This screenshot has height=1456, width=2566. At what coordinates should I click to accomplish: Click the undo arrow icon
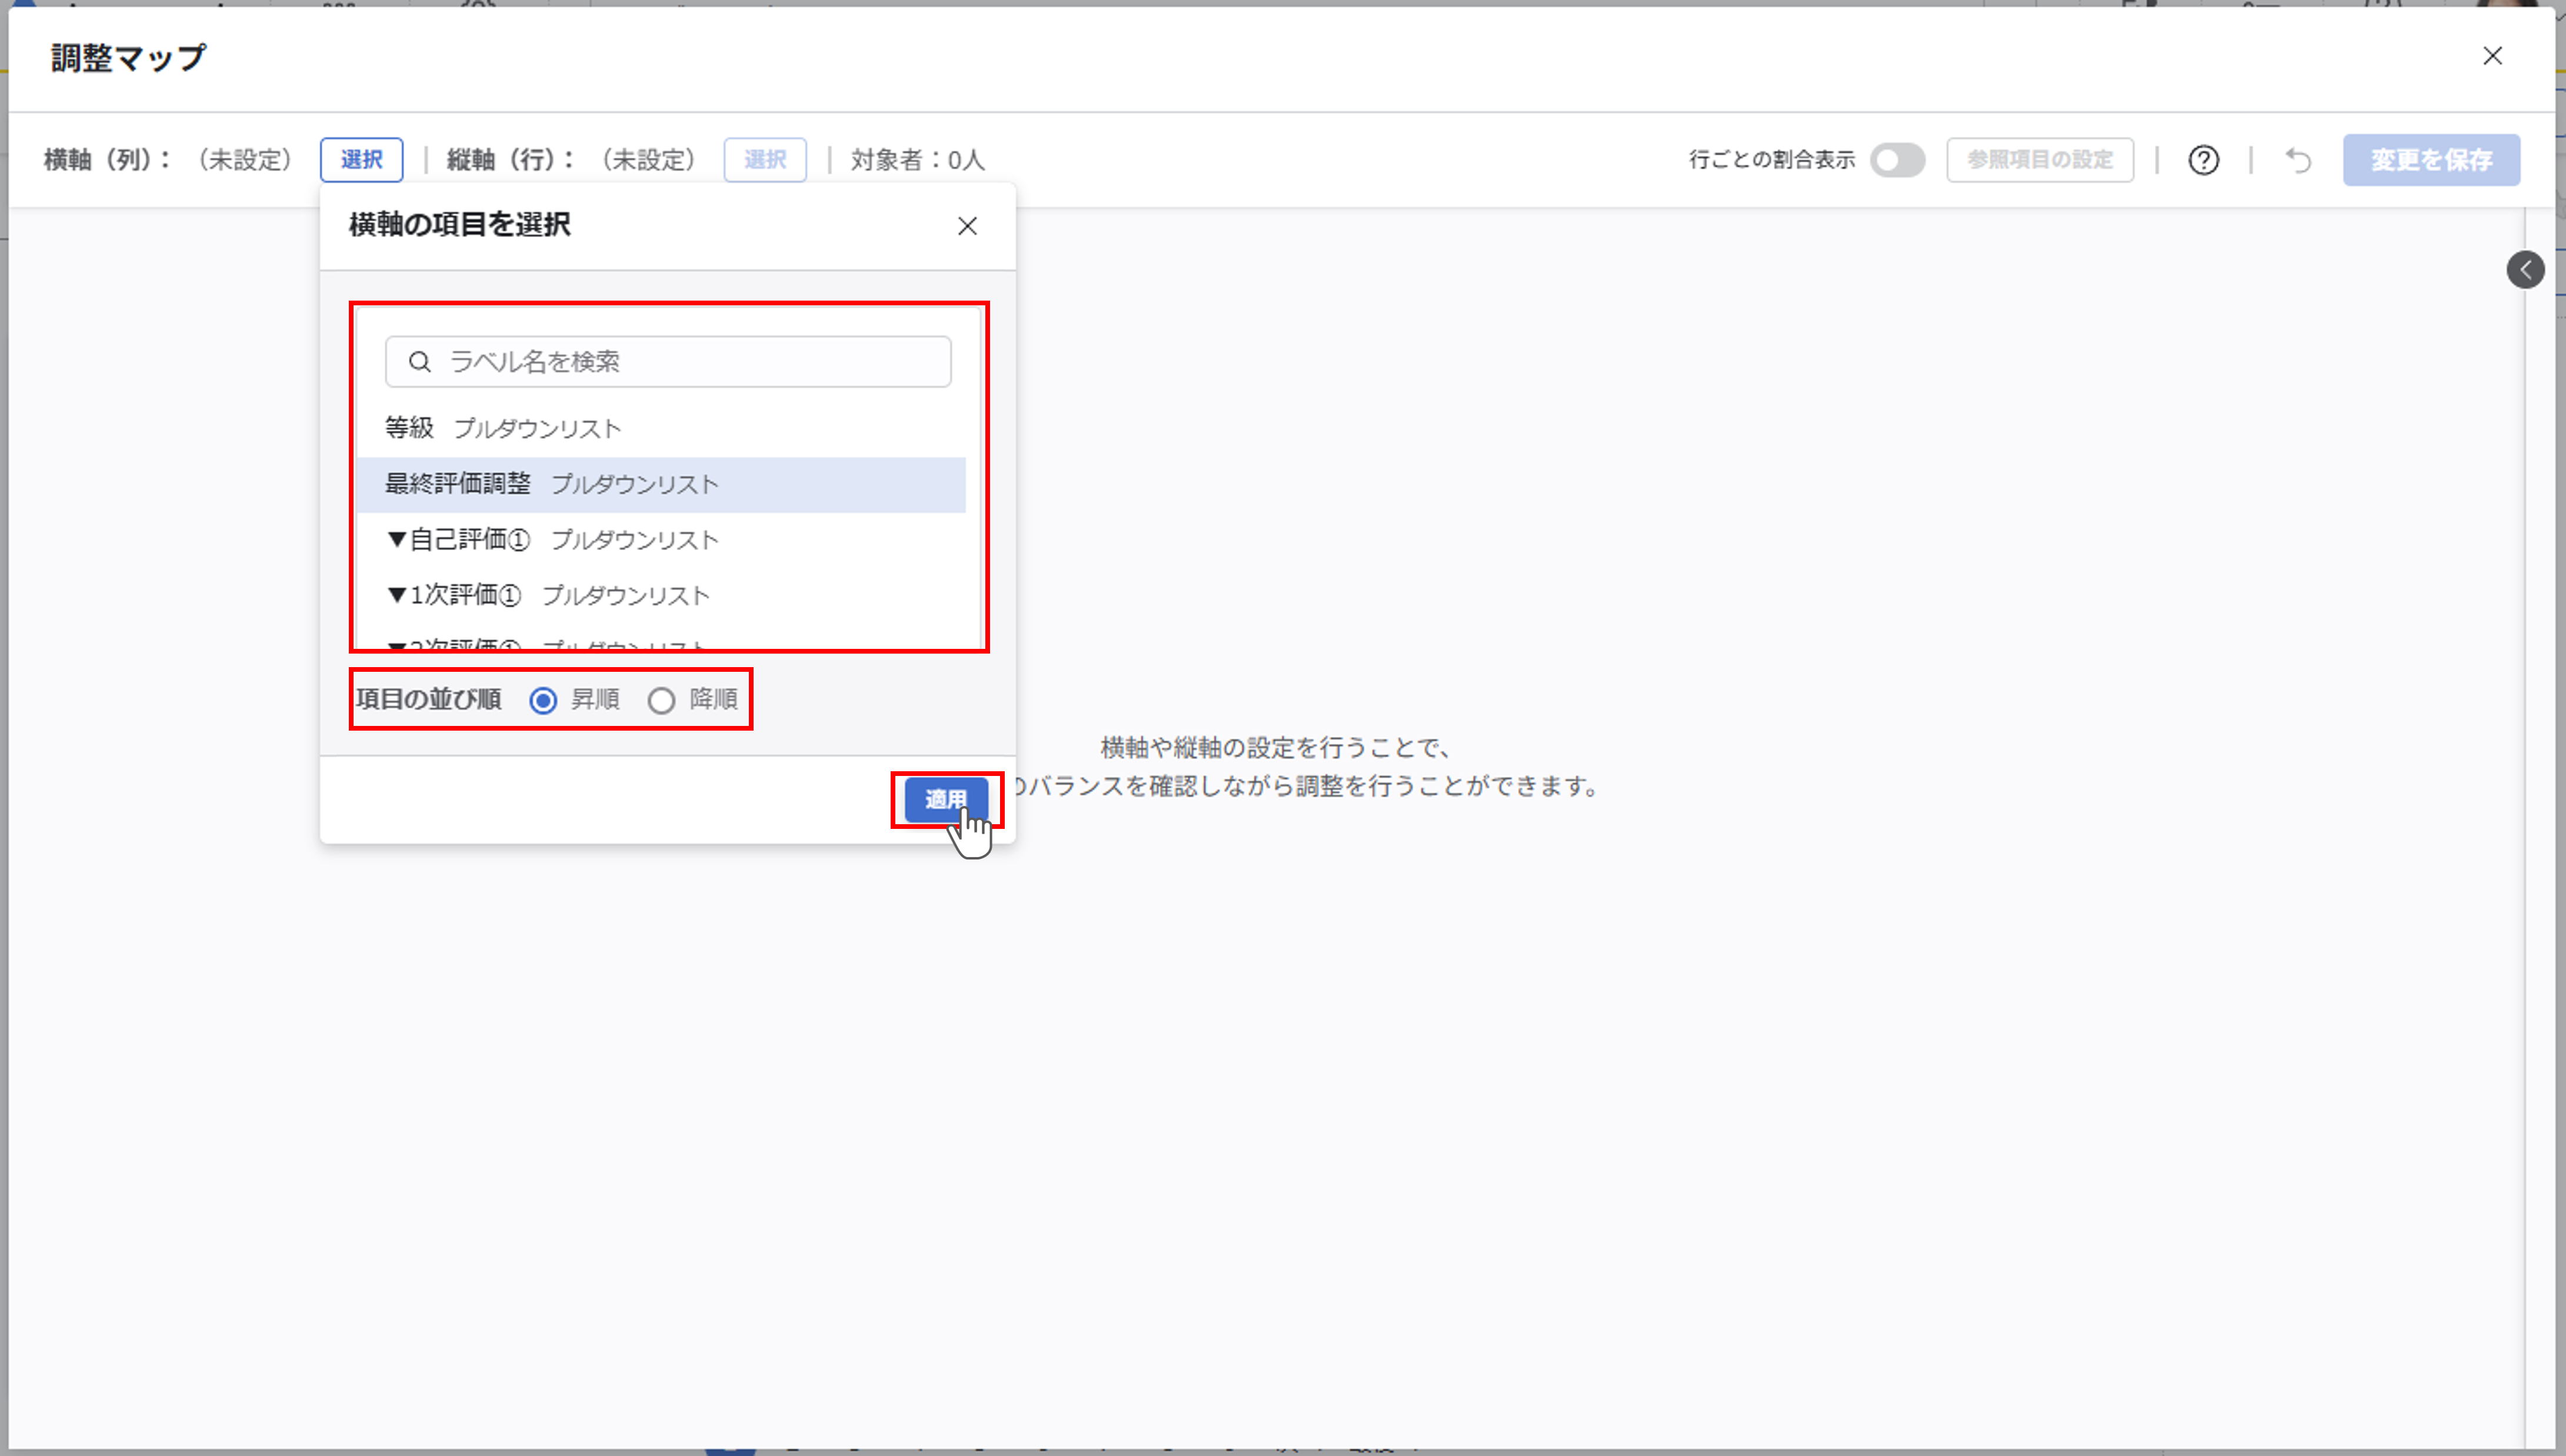pyautogui.click(x=2298, y=160)
